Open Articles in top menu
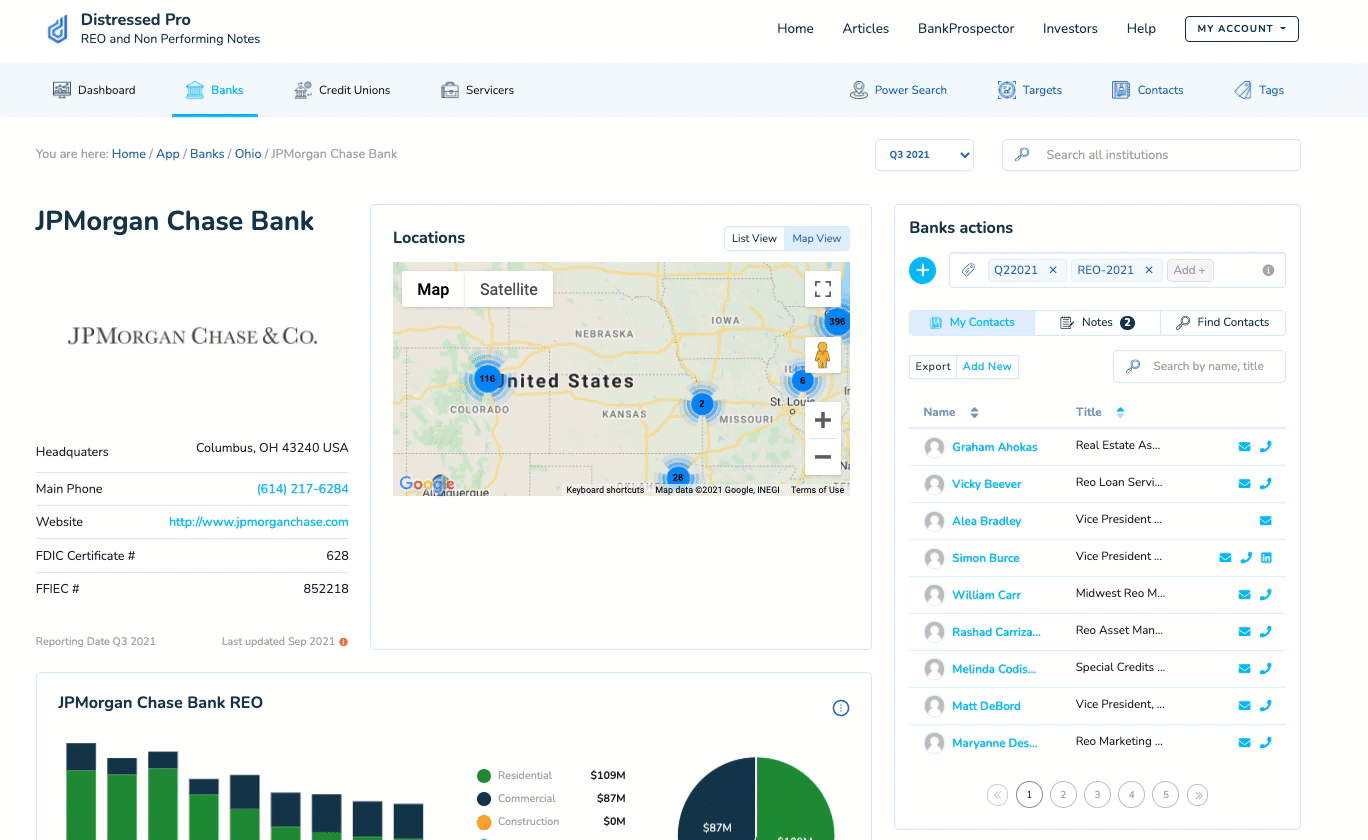 (866, 29)
